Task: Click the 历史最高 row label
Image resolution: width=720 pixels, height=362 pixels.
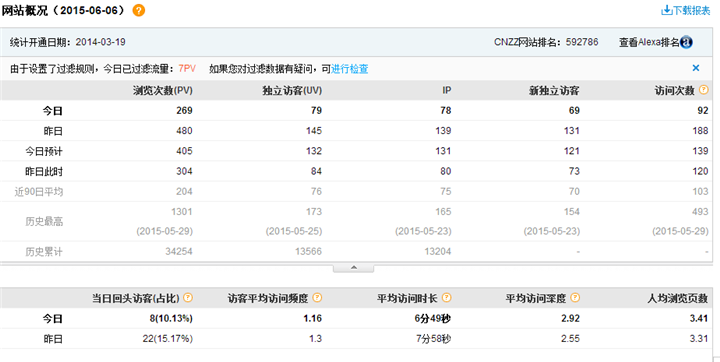Action: (44, 221)
